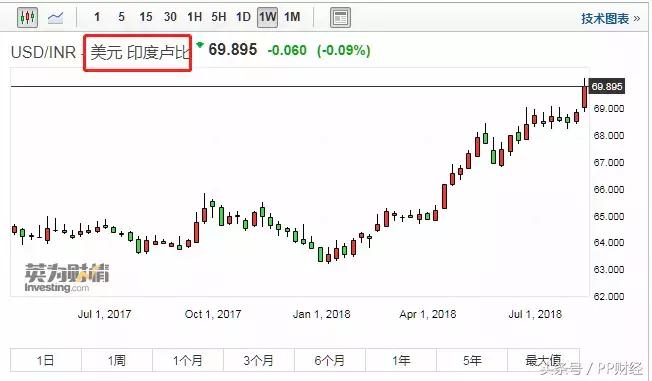Choose the 1 minute interval
The width and height of the screenshot is (652, 381).
(97, 17)
